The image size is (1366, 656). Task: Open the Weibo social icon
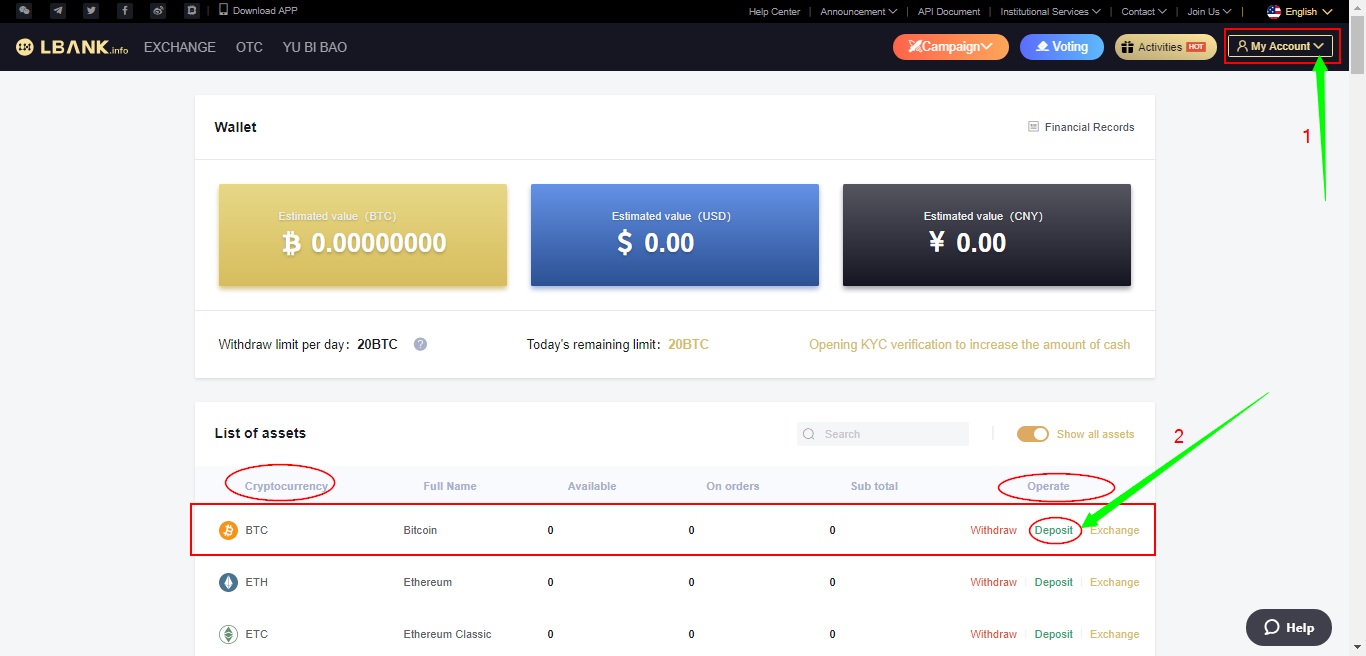(158, 11)
